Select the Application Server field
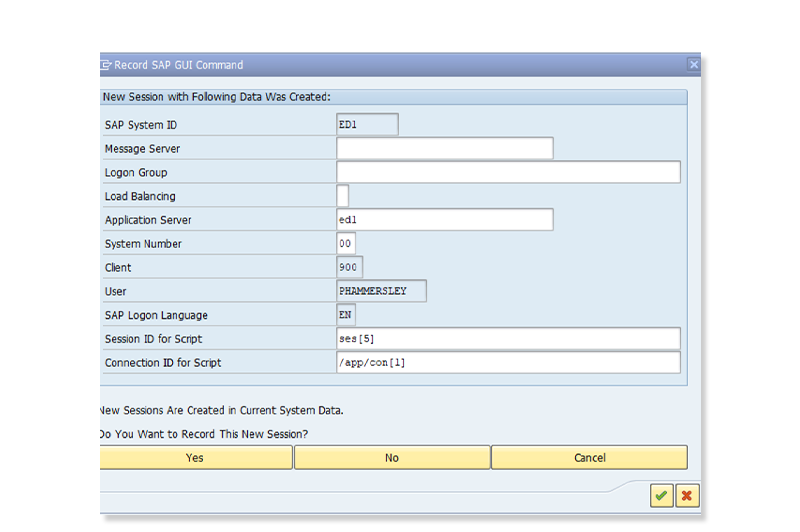The height and width of the screenshot is (532, 800). click(x=445, y=220)
